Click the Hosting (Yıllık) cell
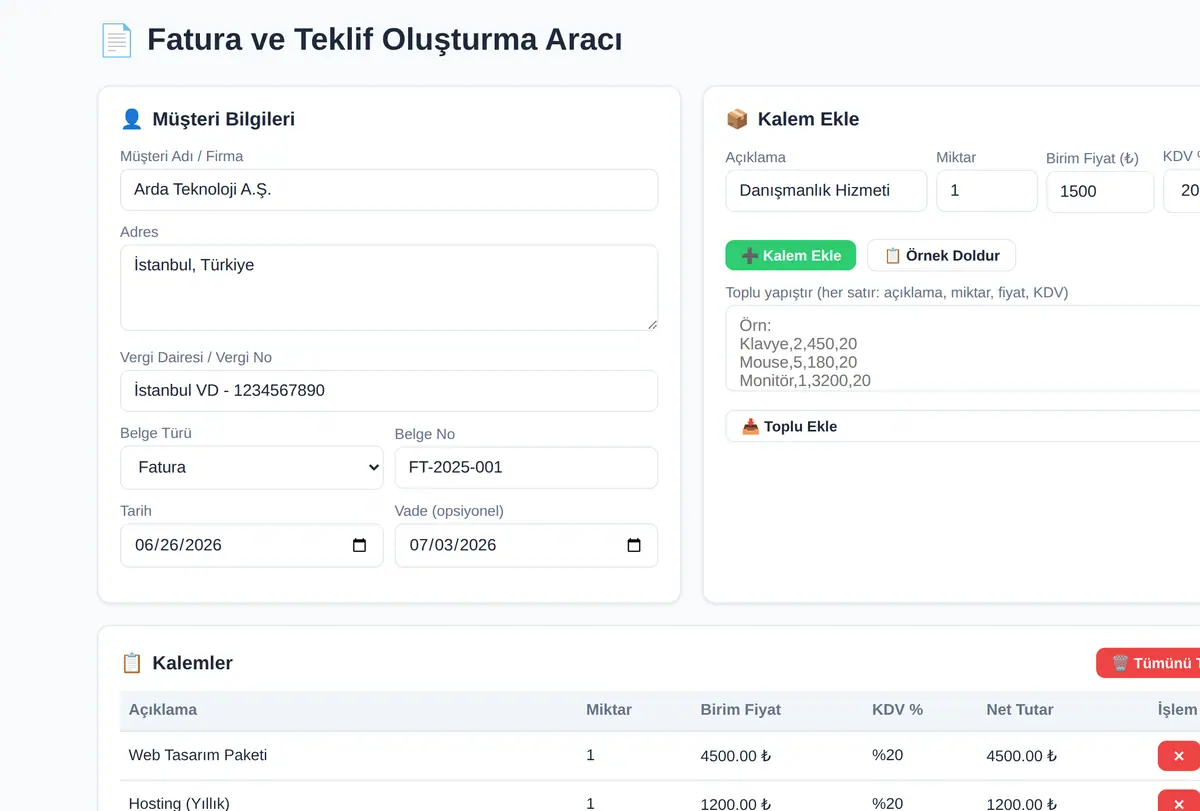Screen dimensions: 1200x811 [x=179, y=803]
